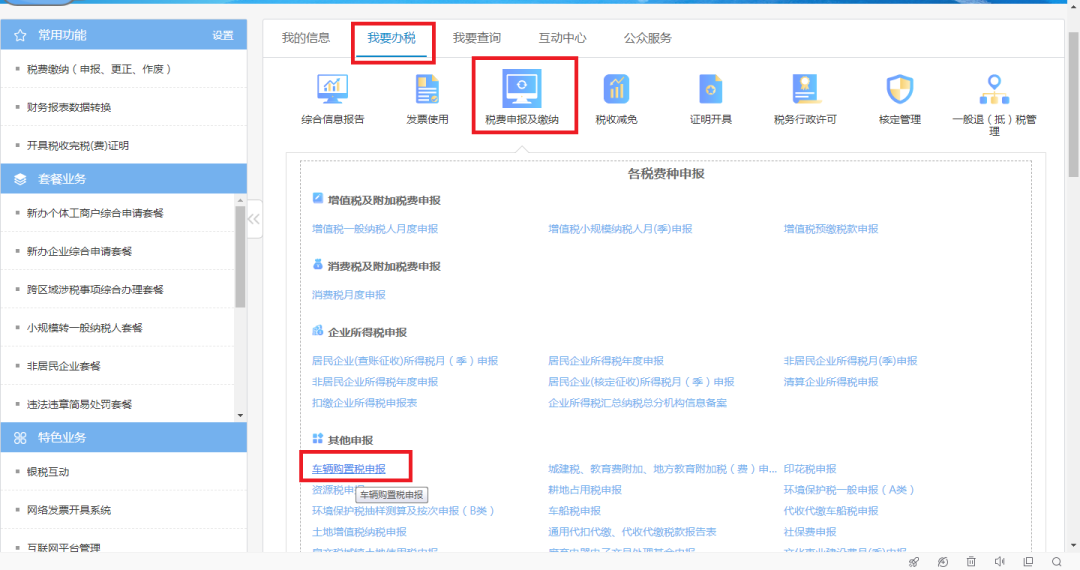Open 增值税一般纳税人月度申报 link
The image size is (1080, 570).
coord(374,229)
